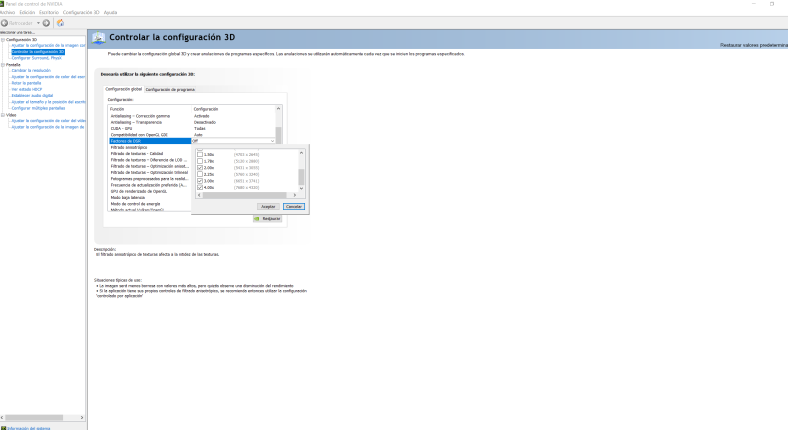Click the NVIDIA logo in title bar
788x430 pixels.
pyautogui.click(x=2, y=4)
